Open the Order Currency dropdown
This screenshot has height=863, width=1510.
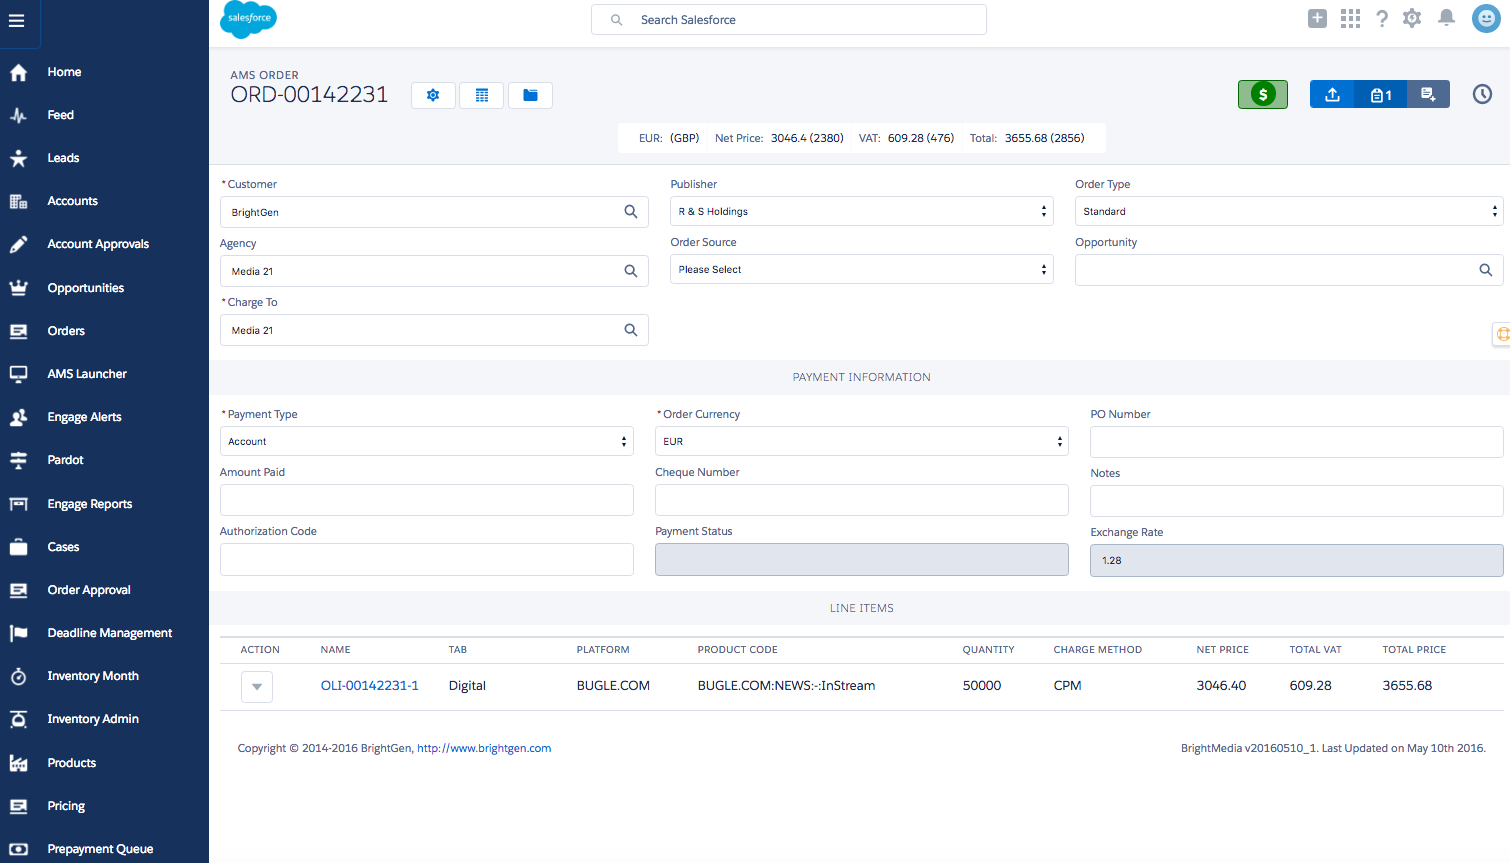pyautogui.click(x=862, y=441)
